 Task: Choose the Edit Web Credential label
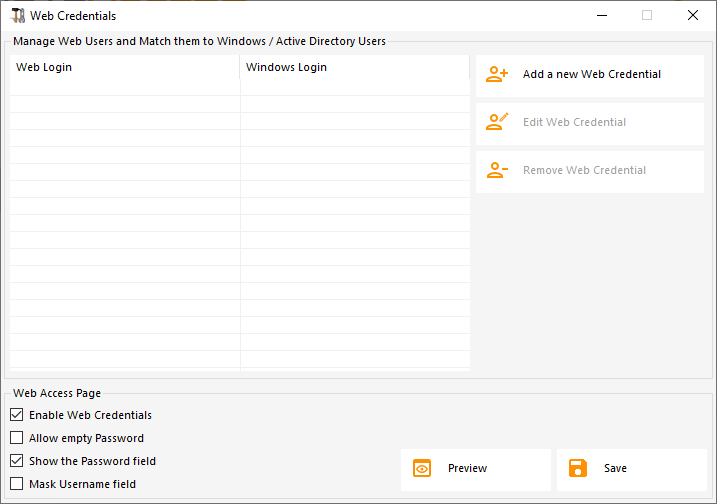coord(574,122)
